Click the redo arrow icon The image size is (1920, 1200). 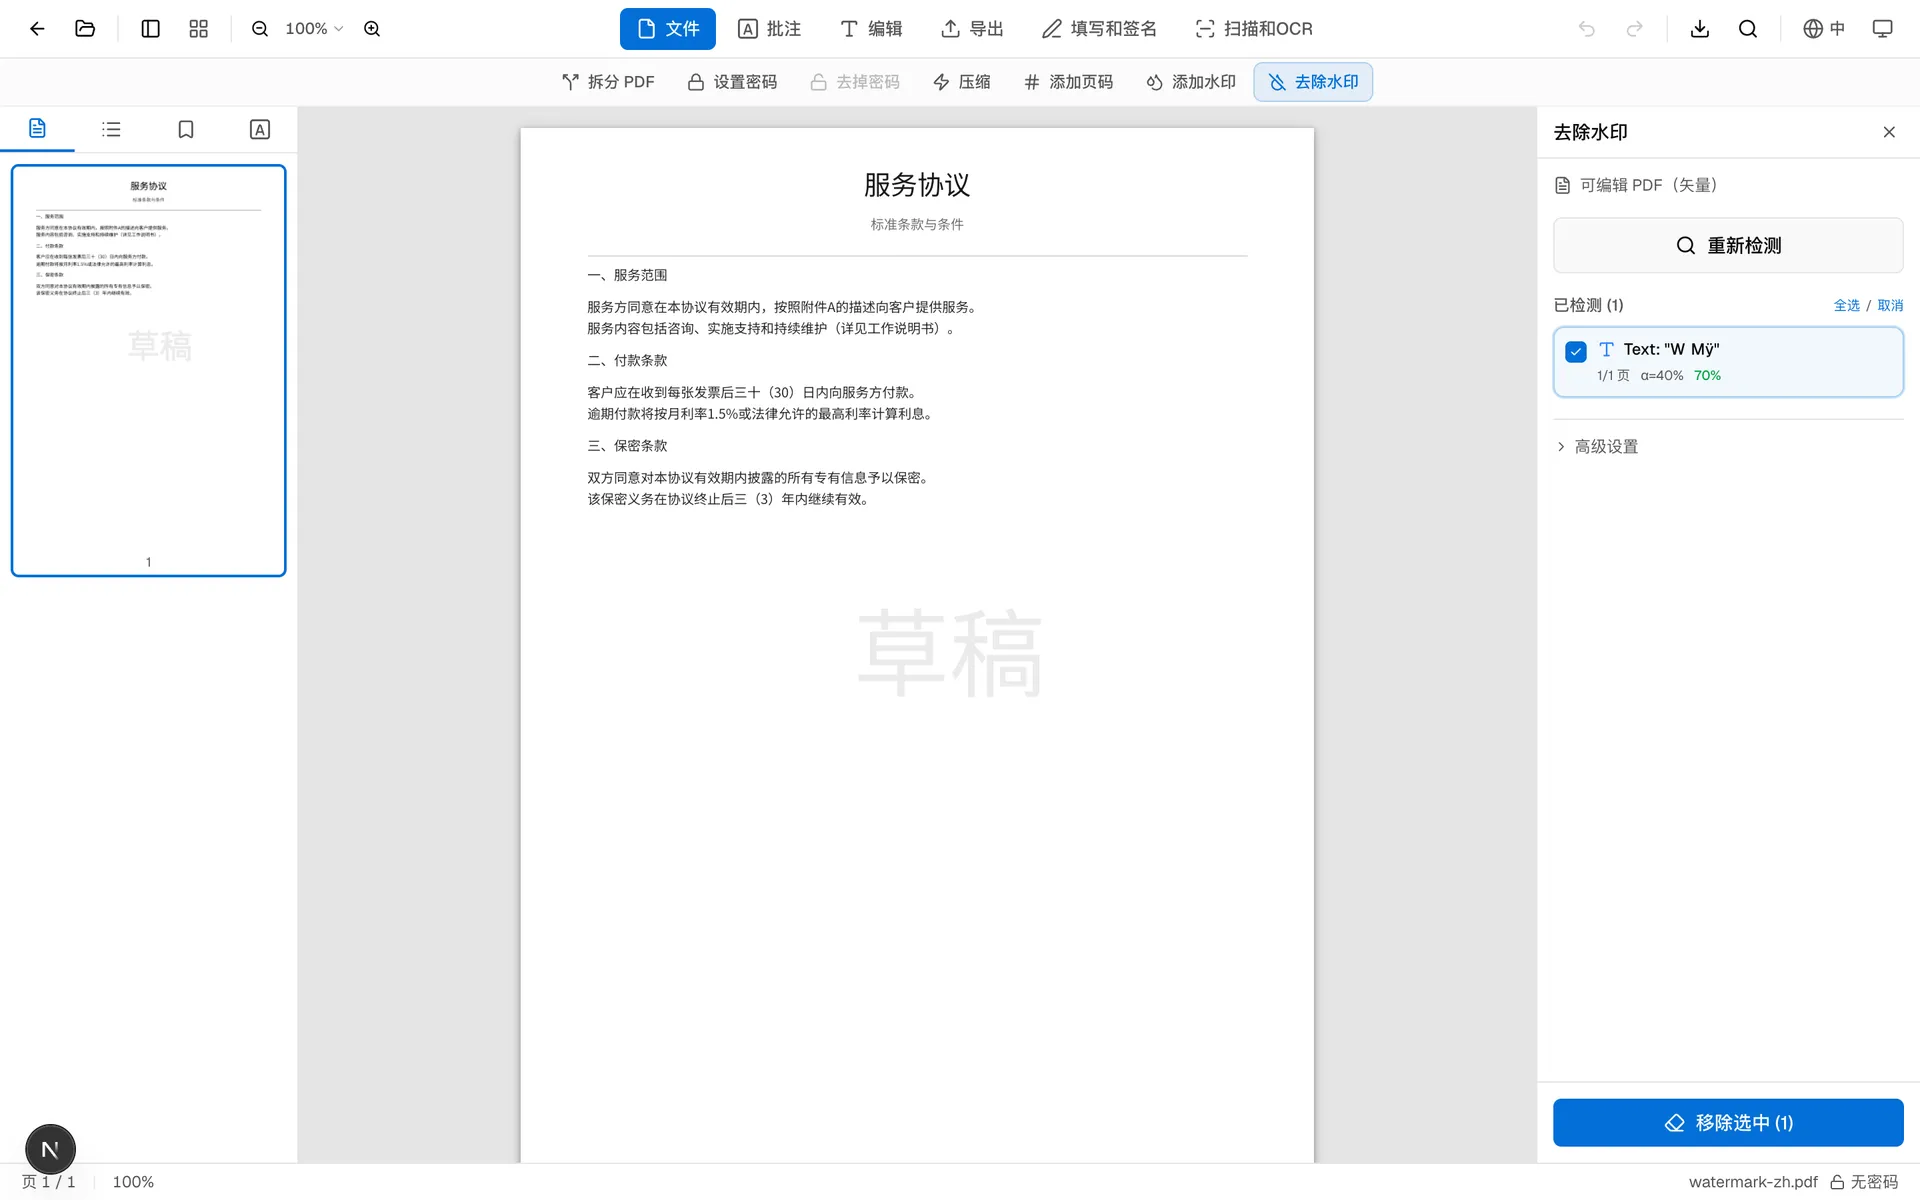point(1635,29)
